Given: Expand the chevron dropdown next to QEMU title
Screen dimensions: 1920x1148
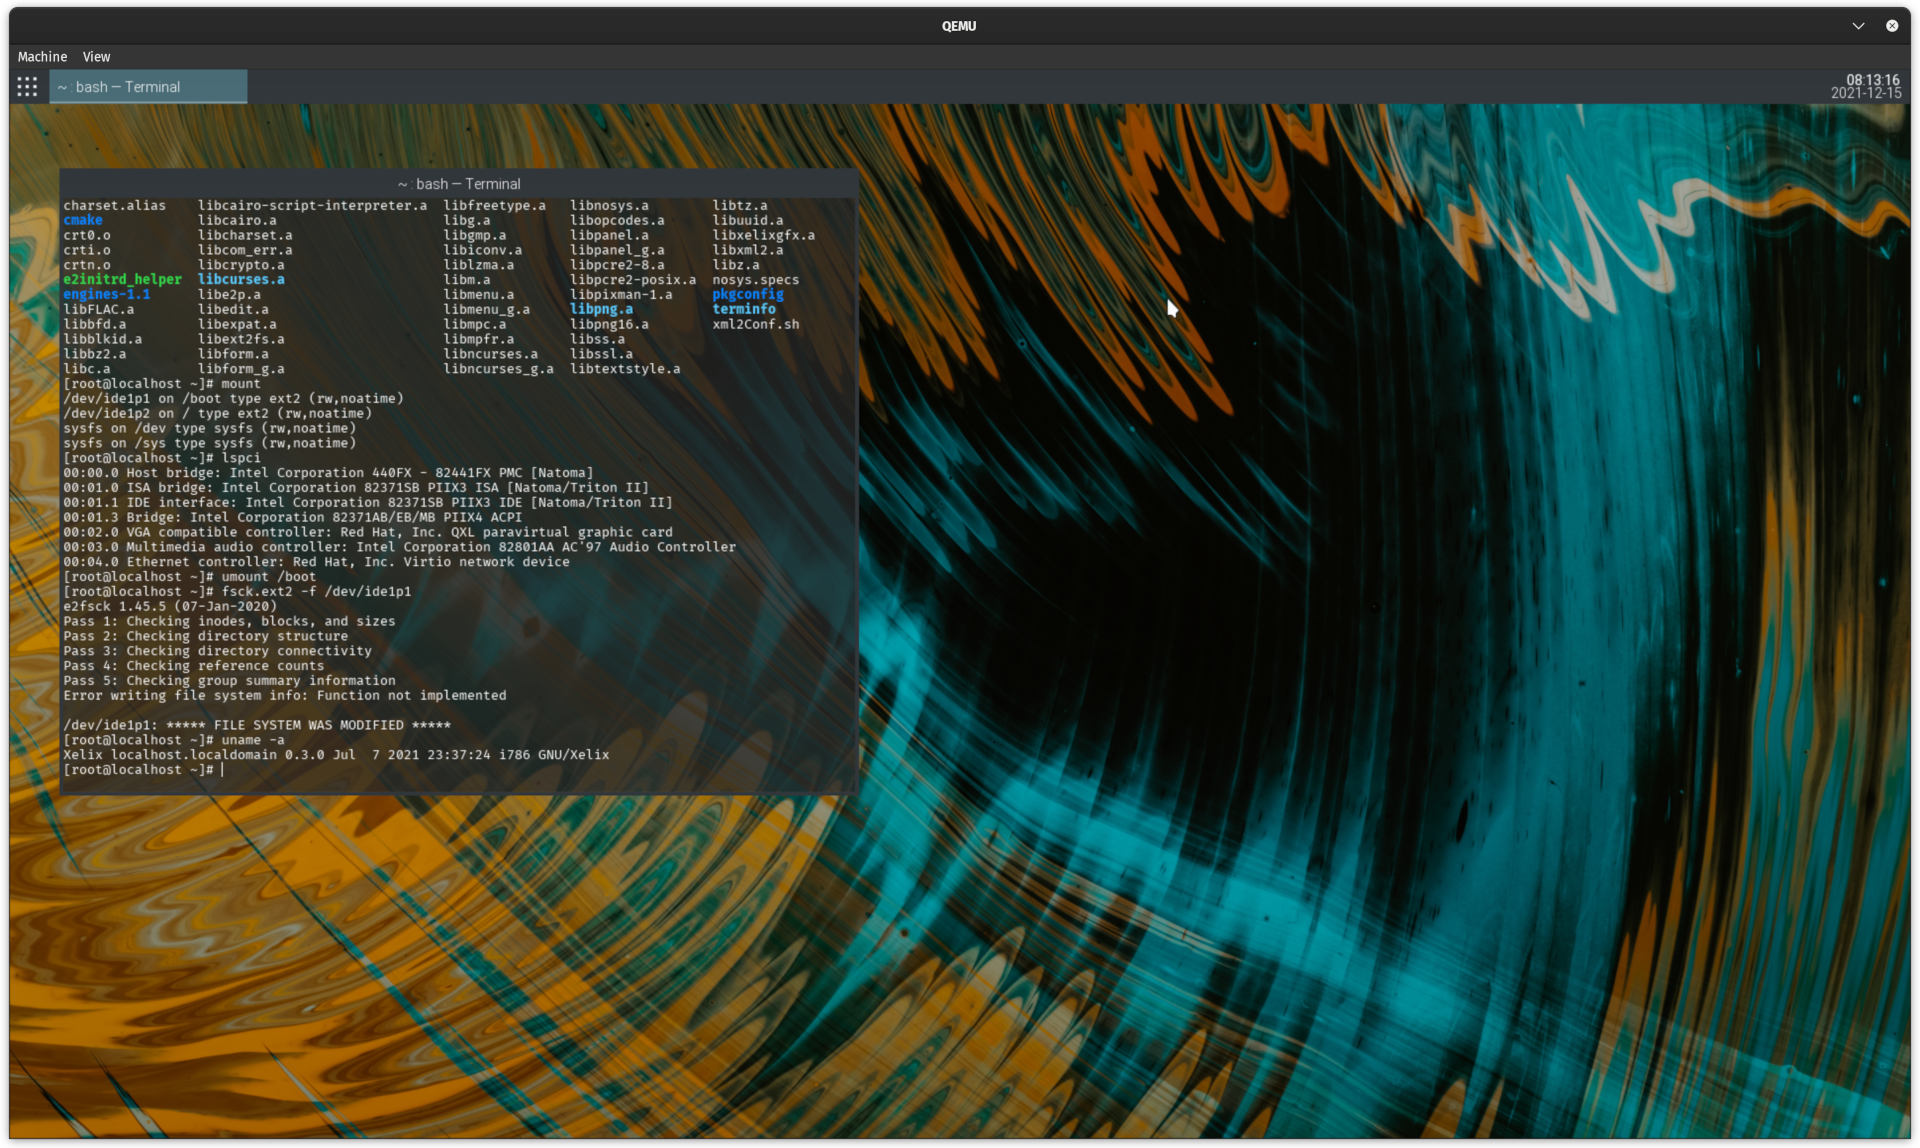Looking at the screenshot, I should tap(1857, 25).
